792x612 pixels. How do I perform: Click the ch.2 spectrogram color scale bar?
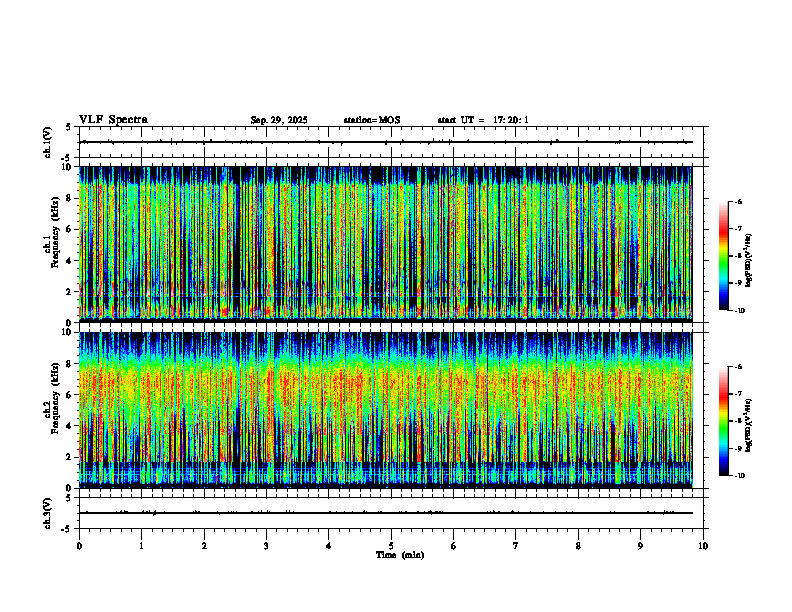coord(723,421)
